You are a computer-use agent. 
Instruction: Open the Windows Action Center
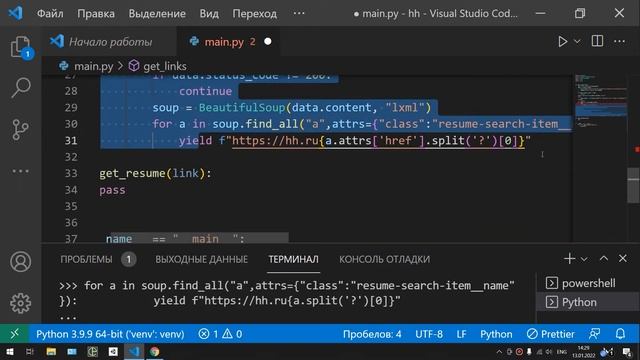(627, 352)
